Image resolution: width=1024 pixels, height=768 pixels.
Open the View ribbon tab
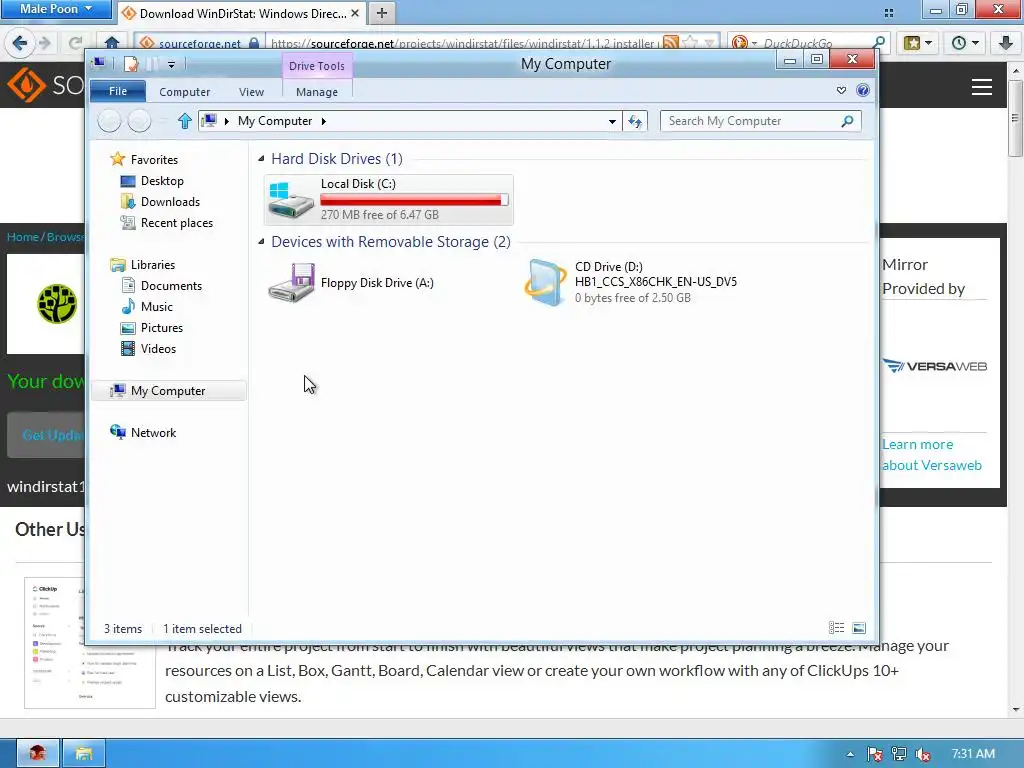click(x=251, y=92)
